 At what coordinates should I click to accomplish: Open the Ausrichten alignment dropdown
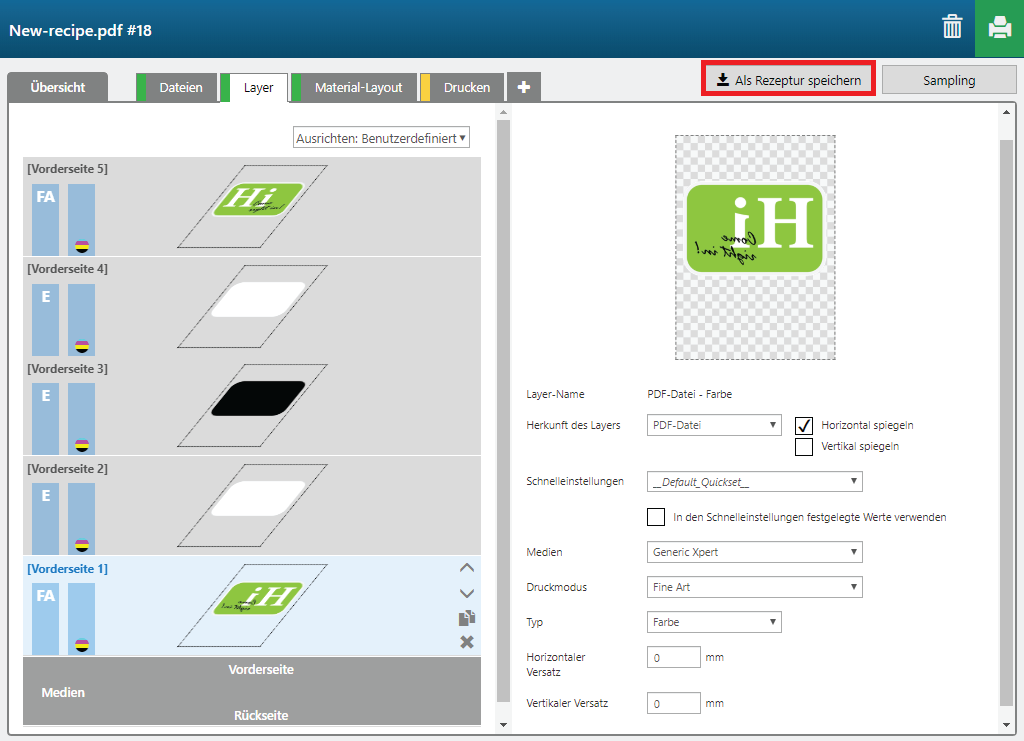pos(381,138)
